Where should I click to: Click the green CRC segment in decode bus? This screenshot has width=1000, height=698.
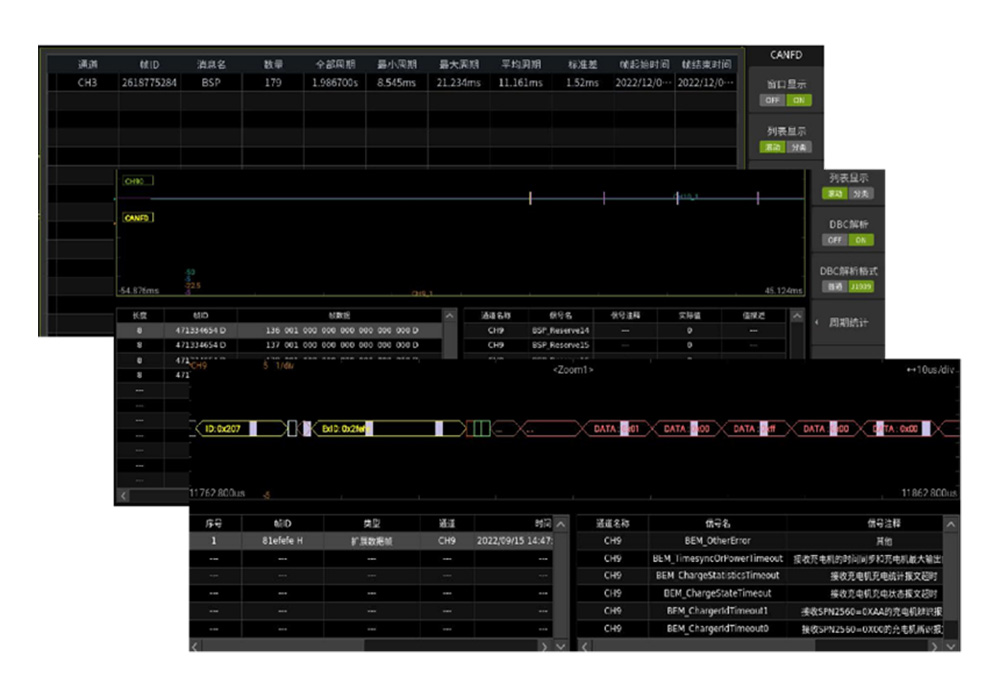pyautogui.click(x=480, y=428)
